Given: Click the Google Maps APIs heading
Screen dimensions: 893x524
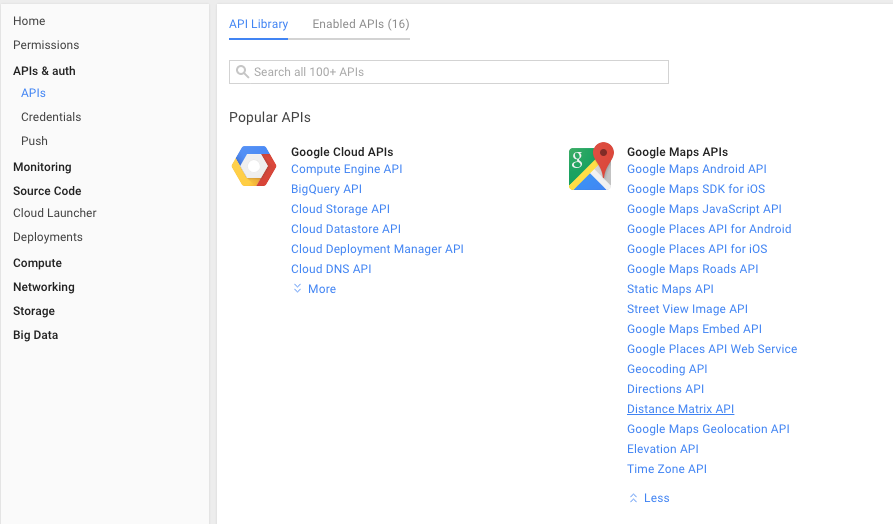Looking at the screenshot, I should pos(678,152).
